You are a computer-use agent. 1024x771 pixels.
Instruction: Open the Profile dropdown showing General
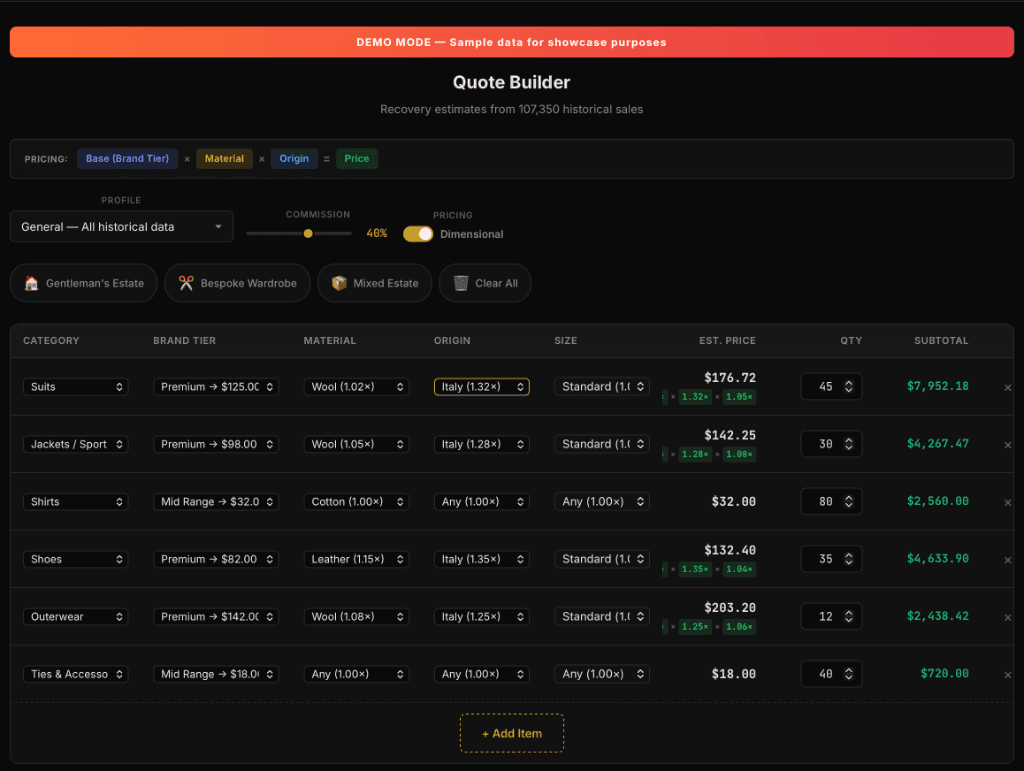point(121,226)
